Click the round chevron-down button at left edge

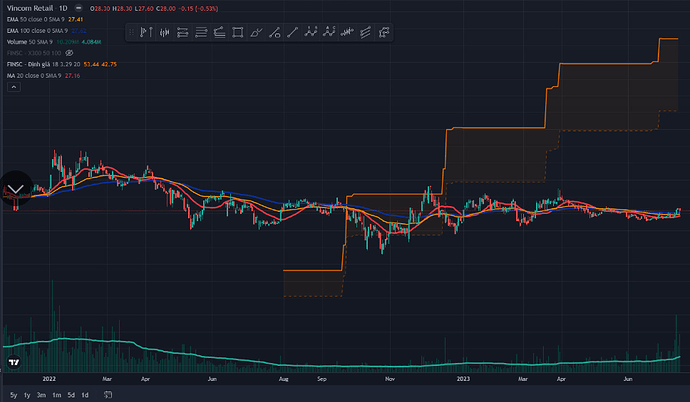pyautogui.click(x=16, y=189)
